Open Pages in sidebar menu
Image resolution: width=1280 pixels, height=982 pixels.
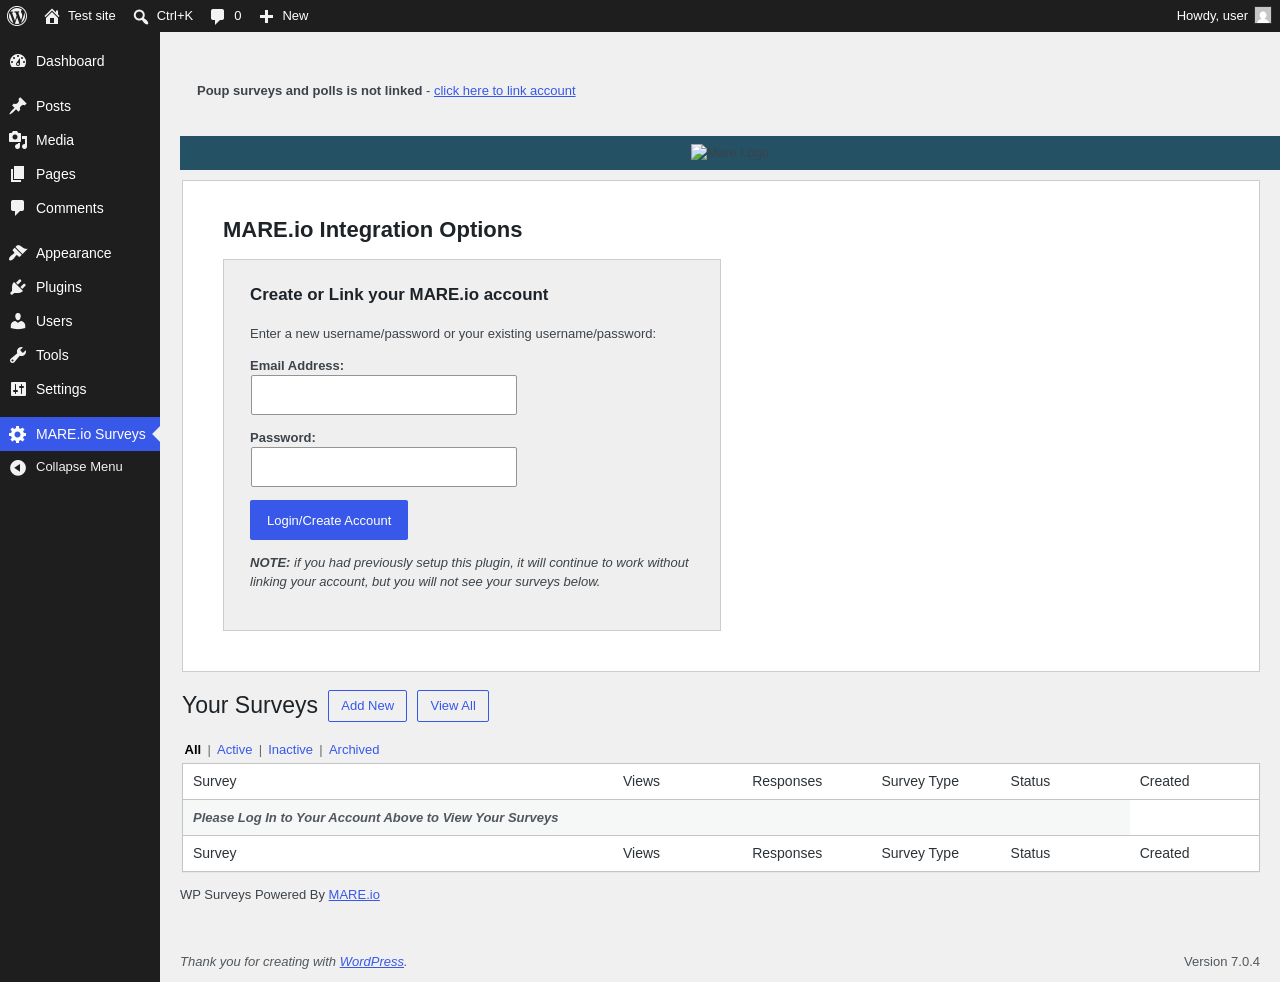click(80, 174)
